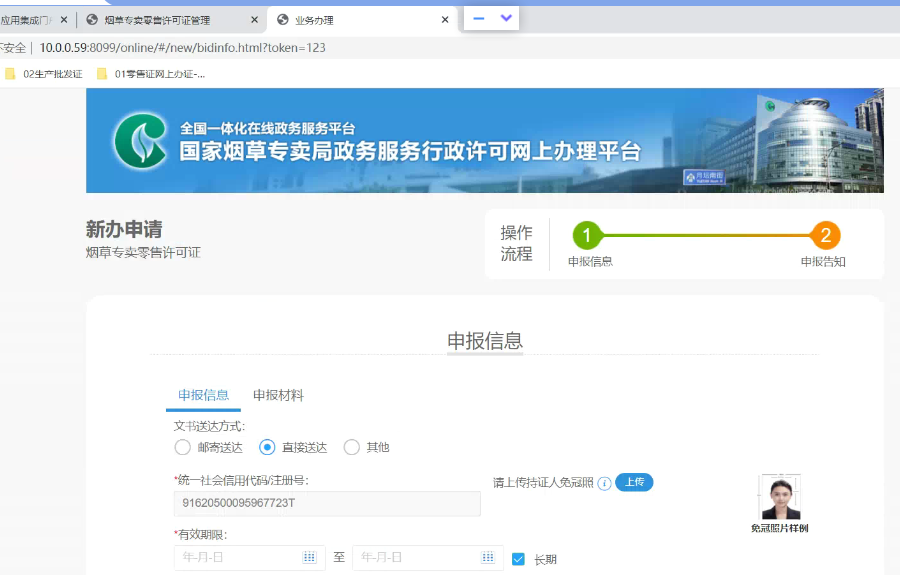Click the address bar URL
This screenshot has height=575, width=900.
183,48
